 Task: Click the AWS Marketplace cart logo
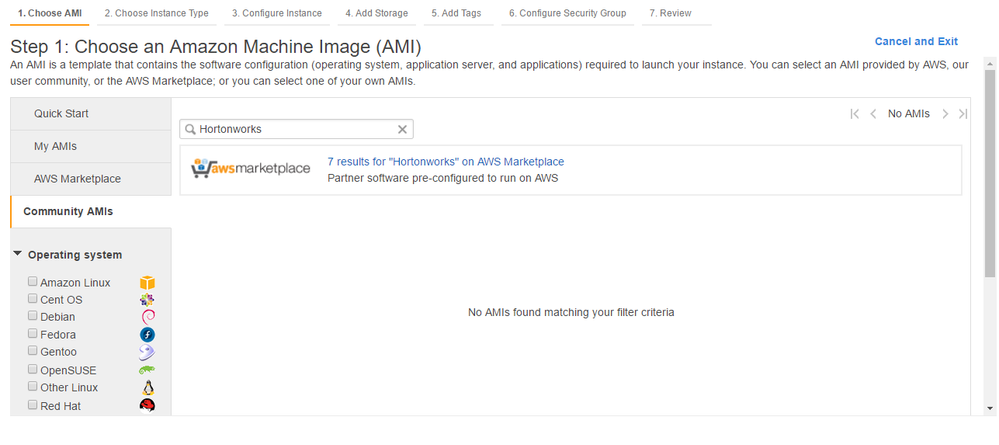(251, 169)
